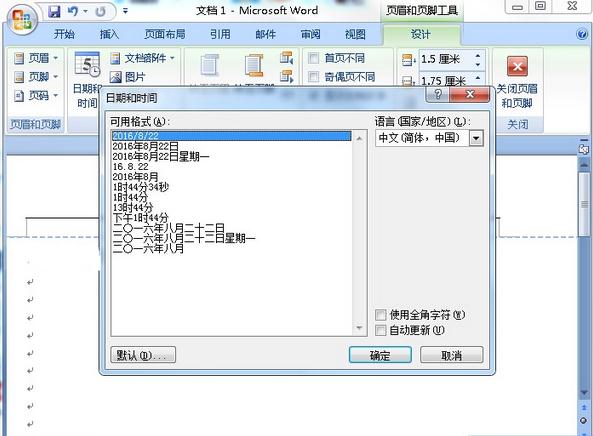Switch to the 插入 tab
The width and height of the screenshot is (593, 436).
(109, 34)
